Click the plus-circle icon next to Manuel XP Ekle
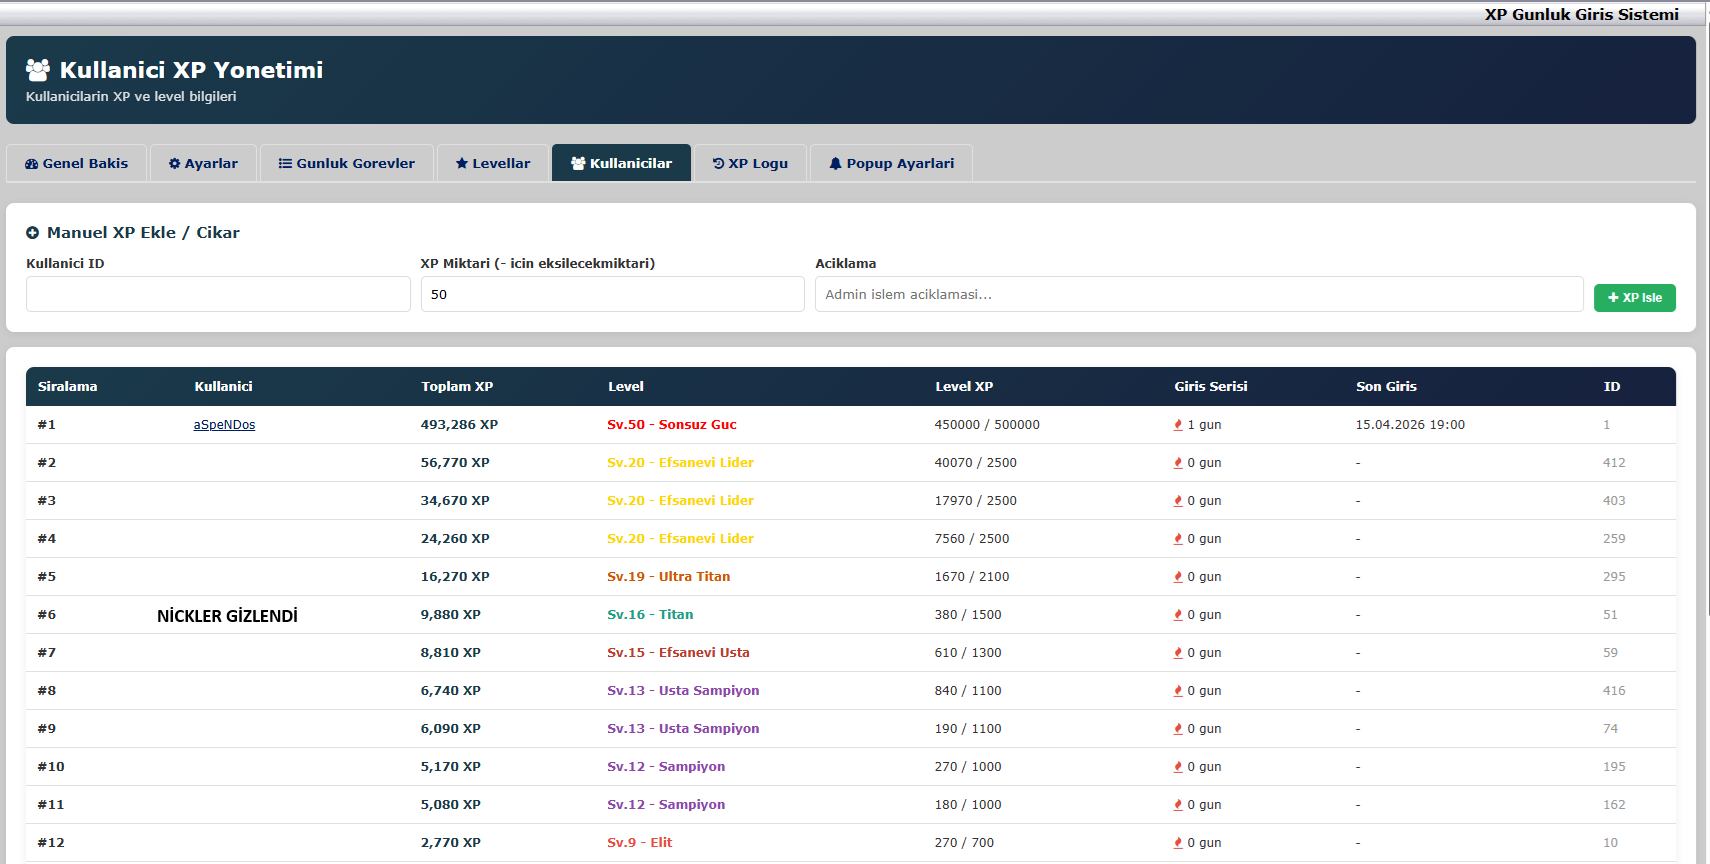The width and height of the screenshot is (1710, 864). point(33,233)
